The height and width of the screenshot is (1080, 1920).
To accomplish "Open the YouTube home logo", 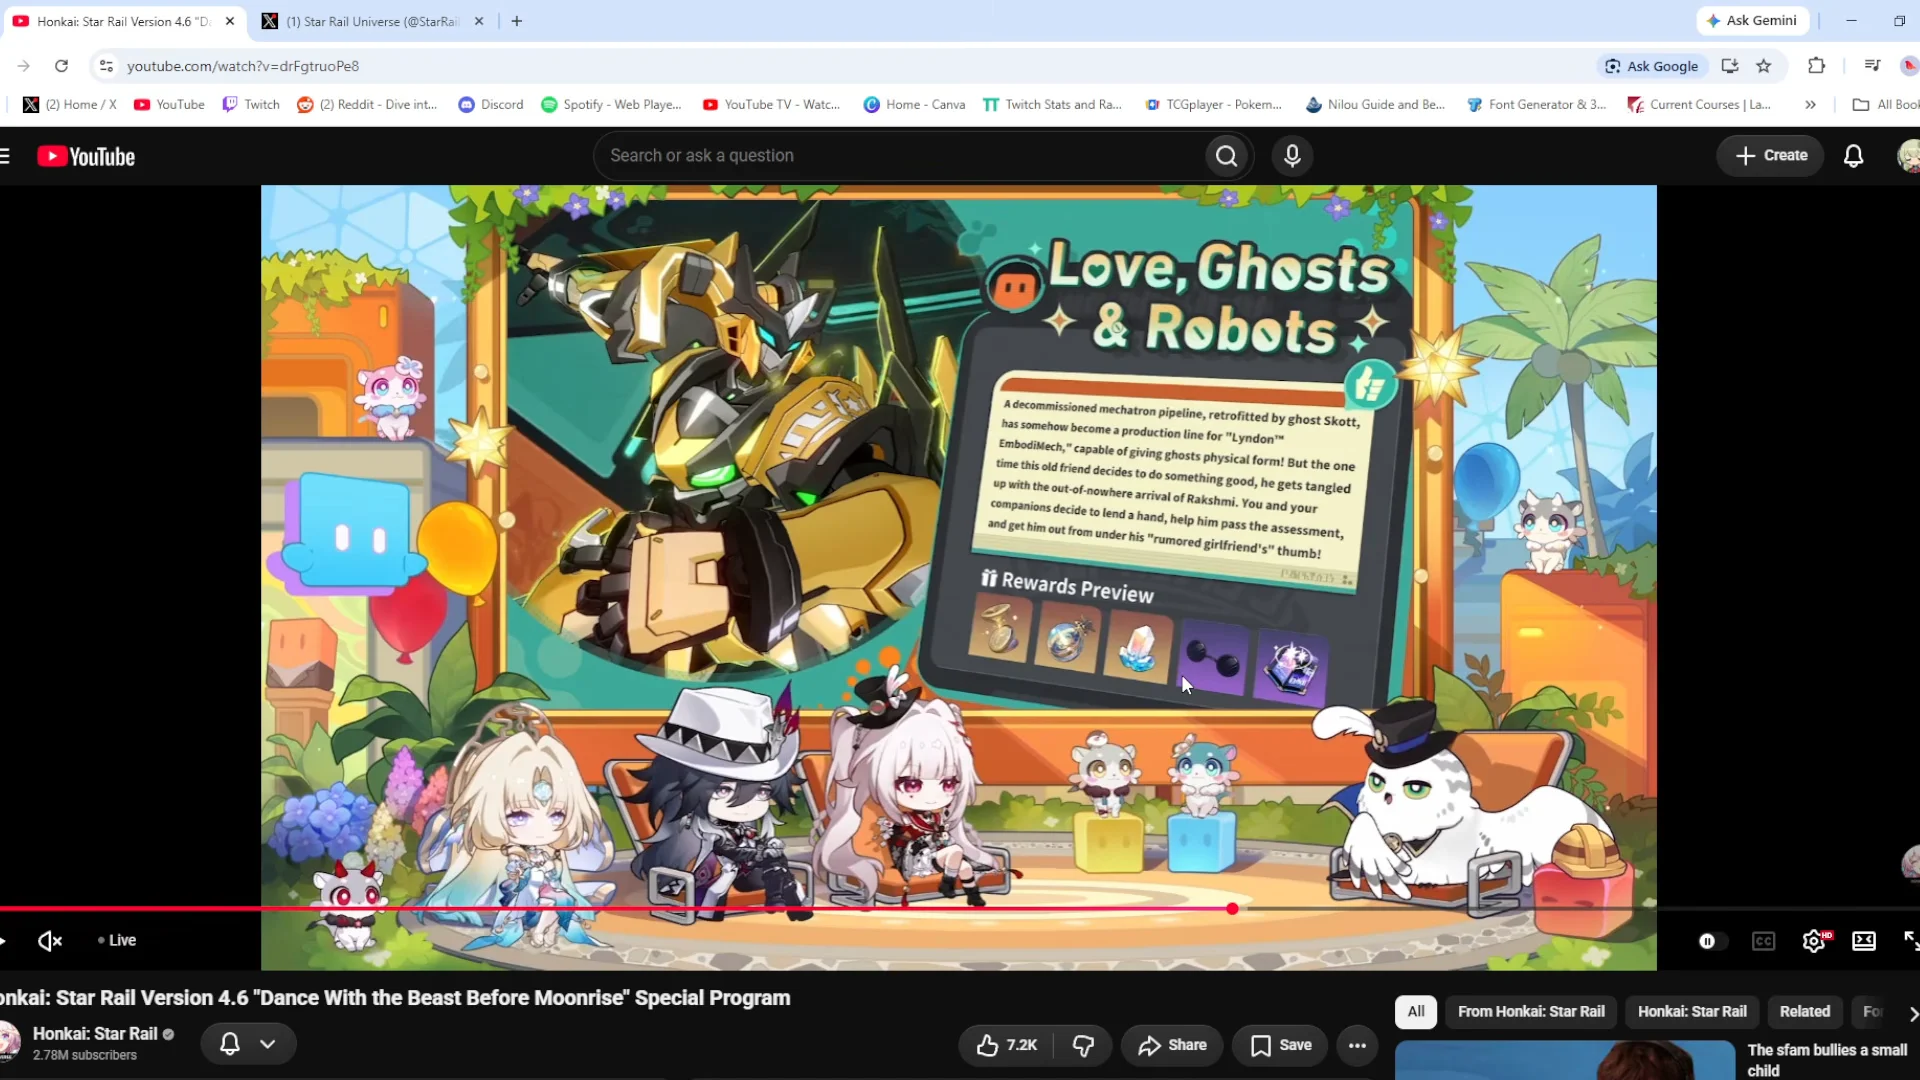I will (86, 156).
